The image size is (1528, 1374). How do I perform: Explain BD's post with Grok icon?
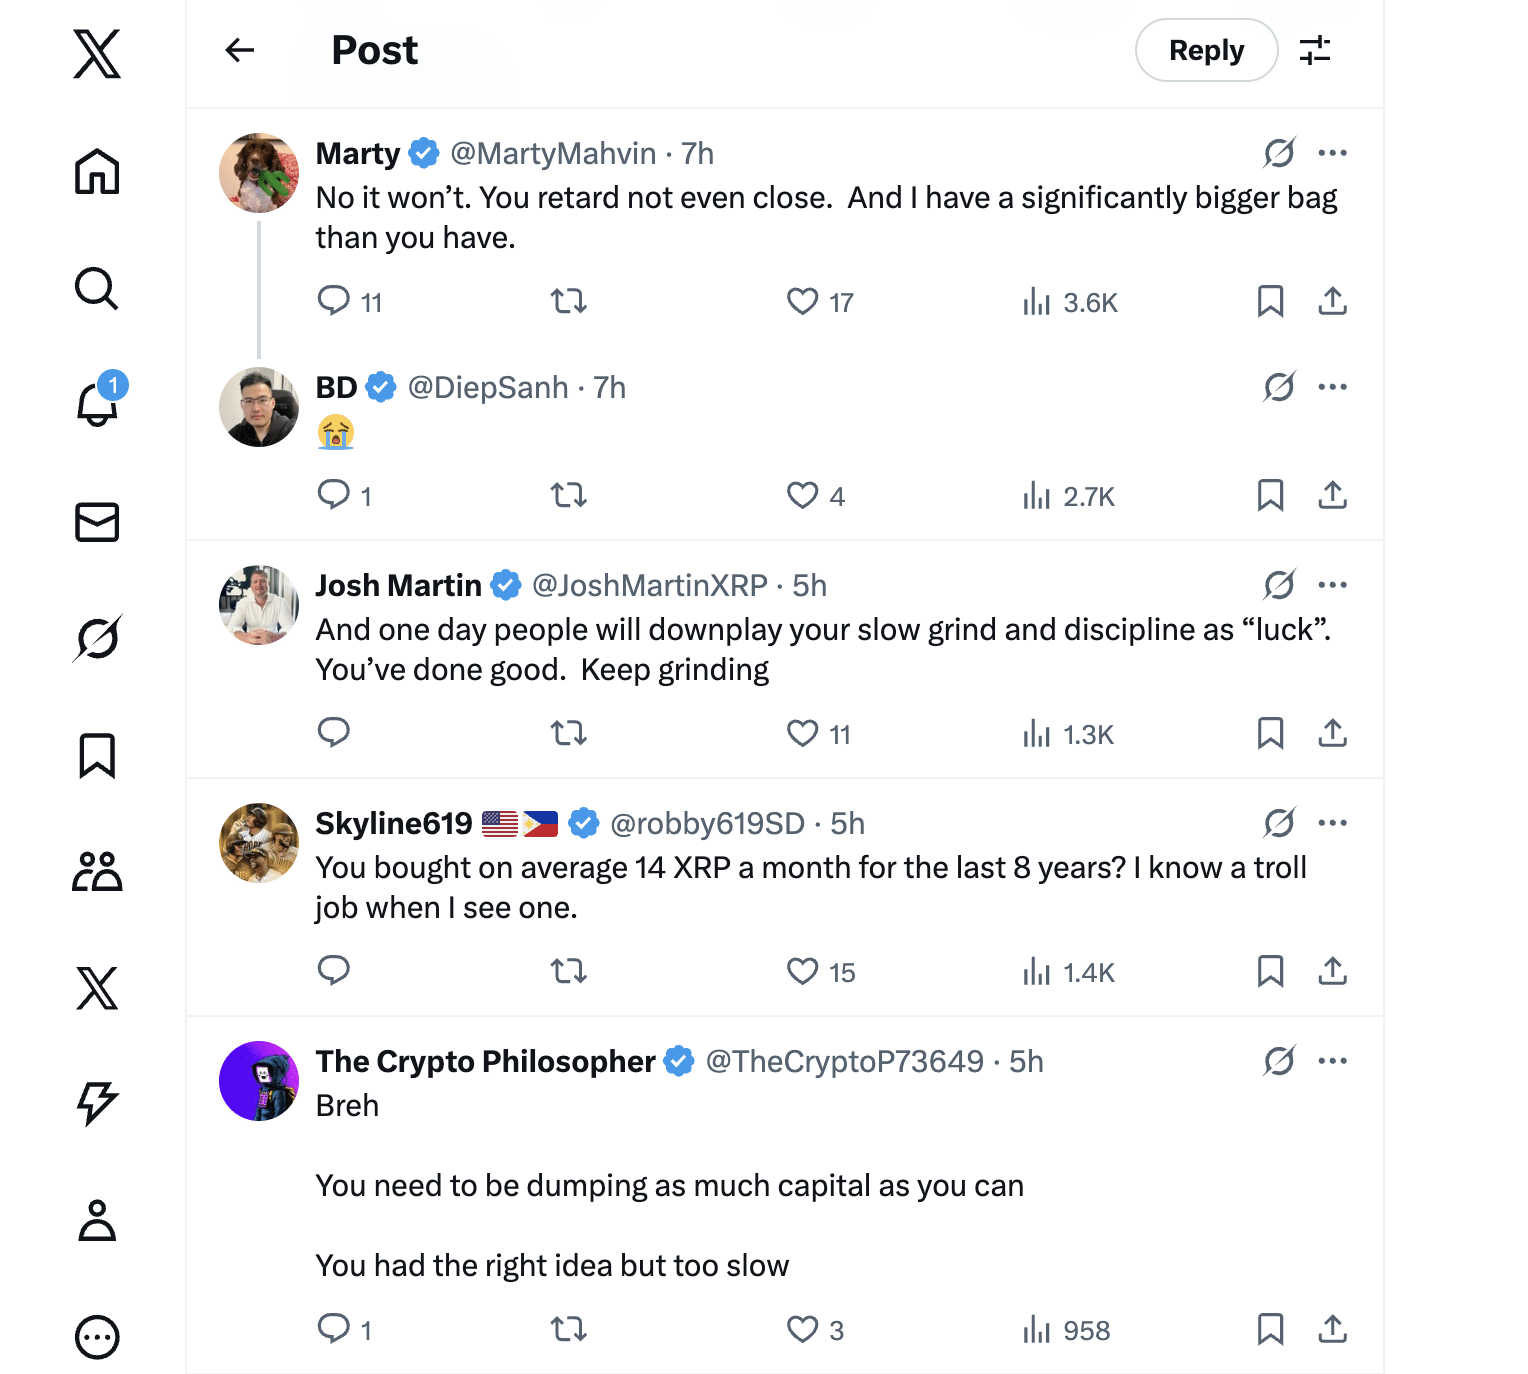(x=1279, y=387)
